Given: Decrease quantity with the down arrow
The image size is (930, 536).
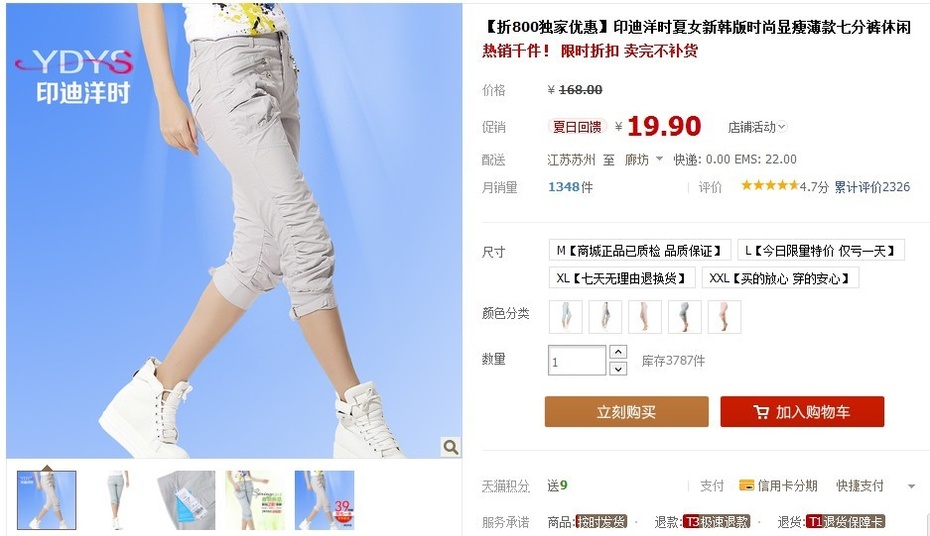Looking at the screenshot, I should [618, 369].
